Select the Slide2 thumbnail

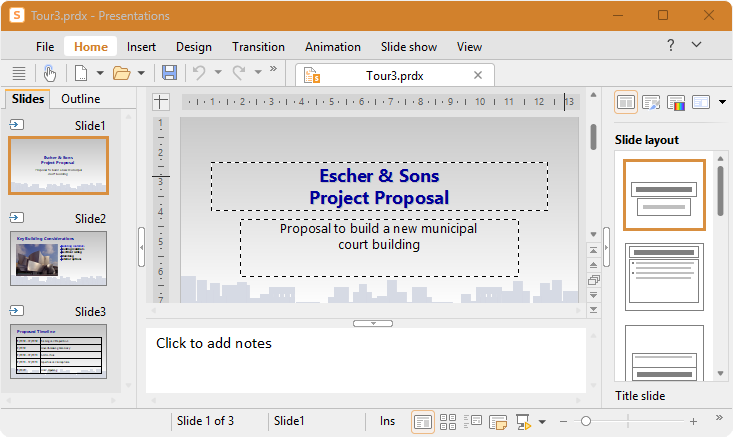tap(58, 258)
